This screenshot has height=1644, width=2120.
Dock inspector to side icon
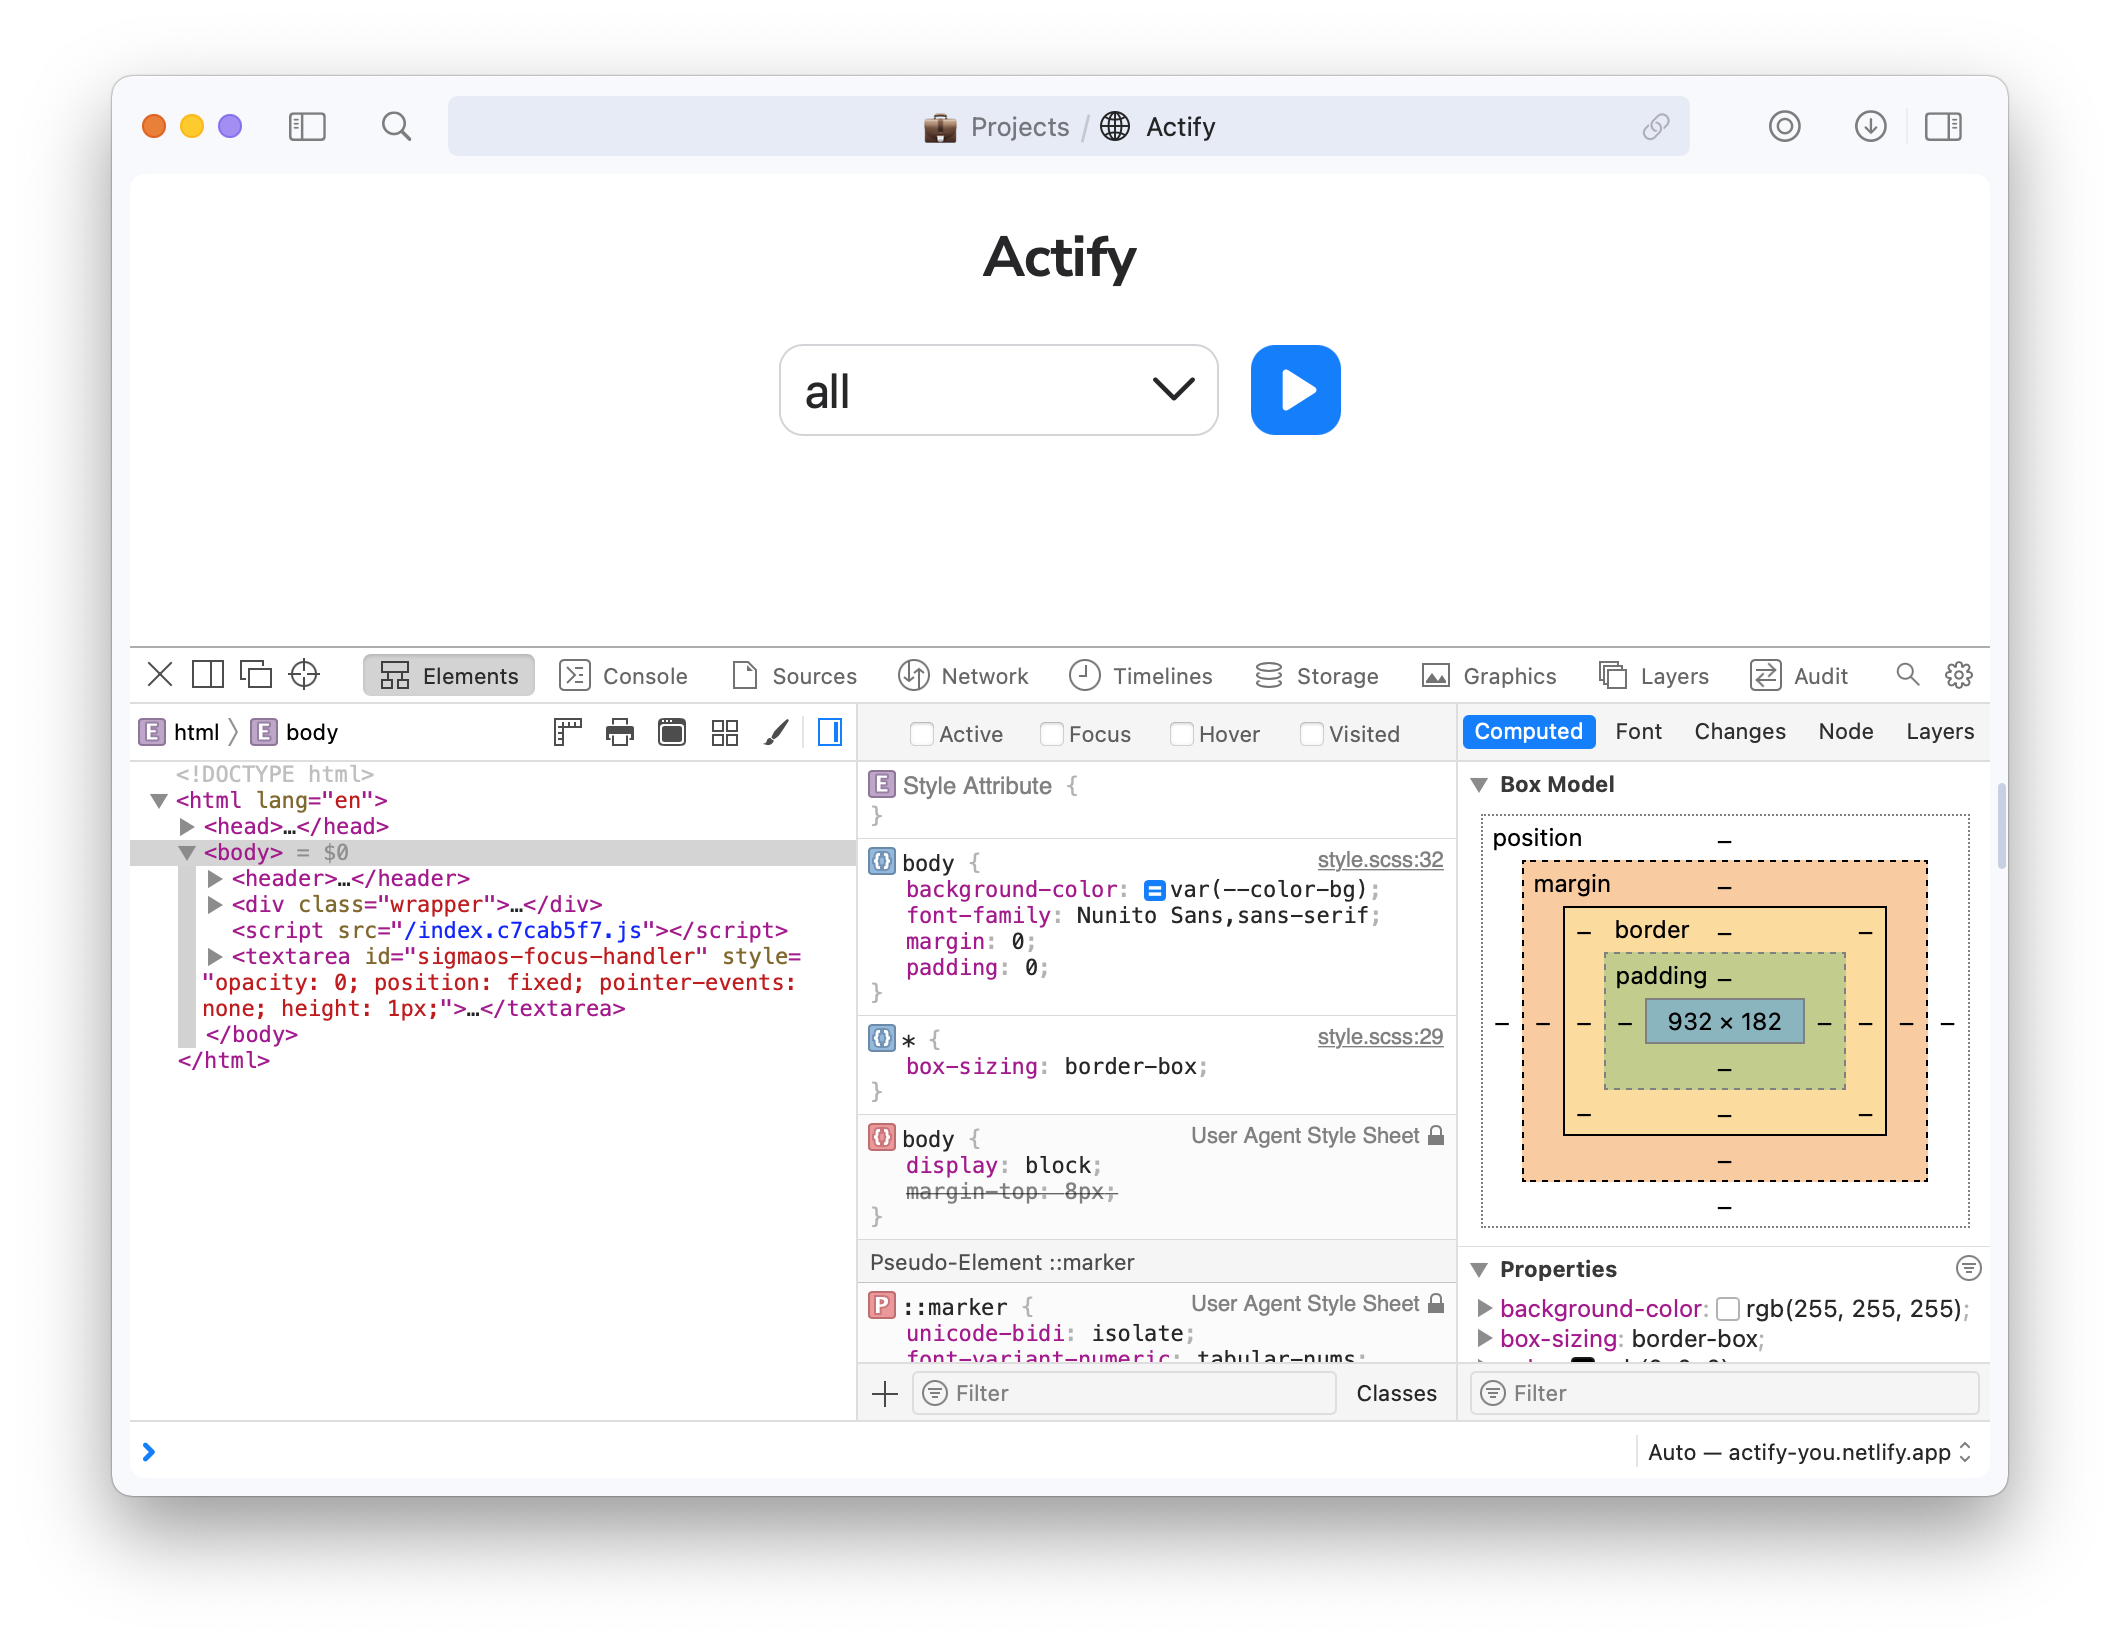pyautogui.click(x=208, y=675)
